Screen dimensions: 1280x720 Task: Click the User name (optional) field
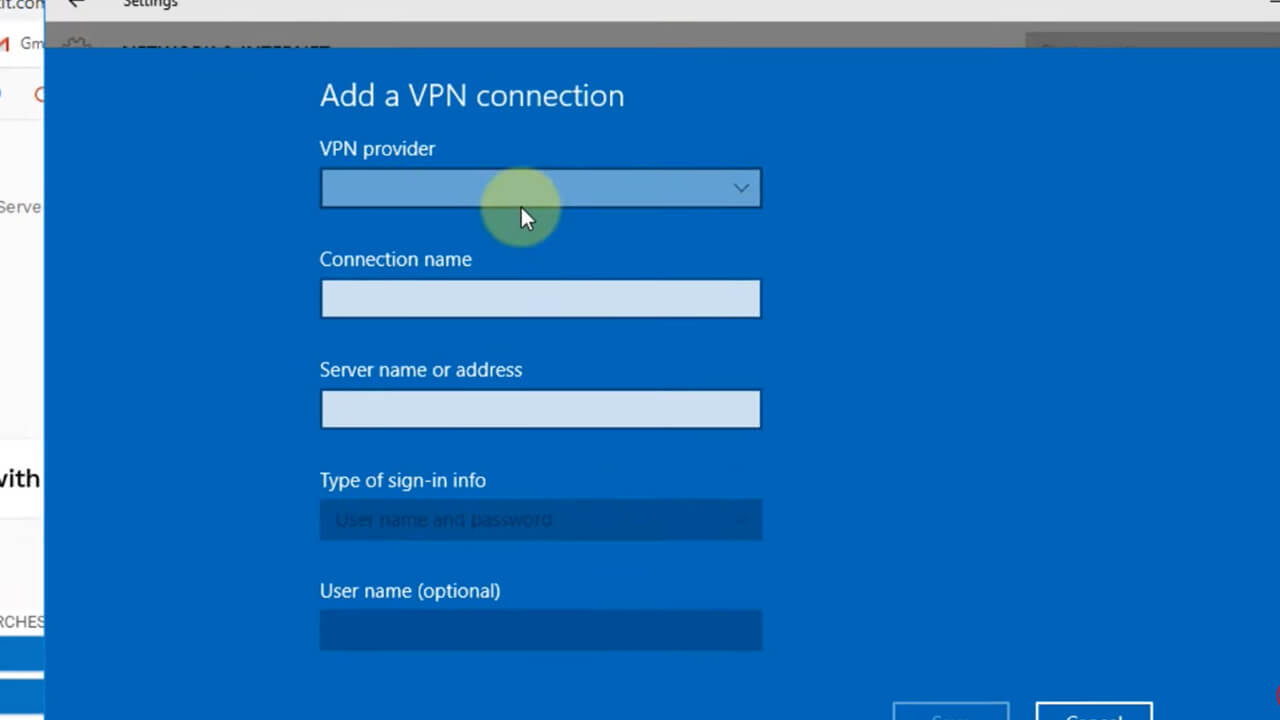pyautogui.click(x=540, y=630)
